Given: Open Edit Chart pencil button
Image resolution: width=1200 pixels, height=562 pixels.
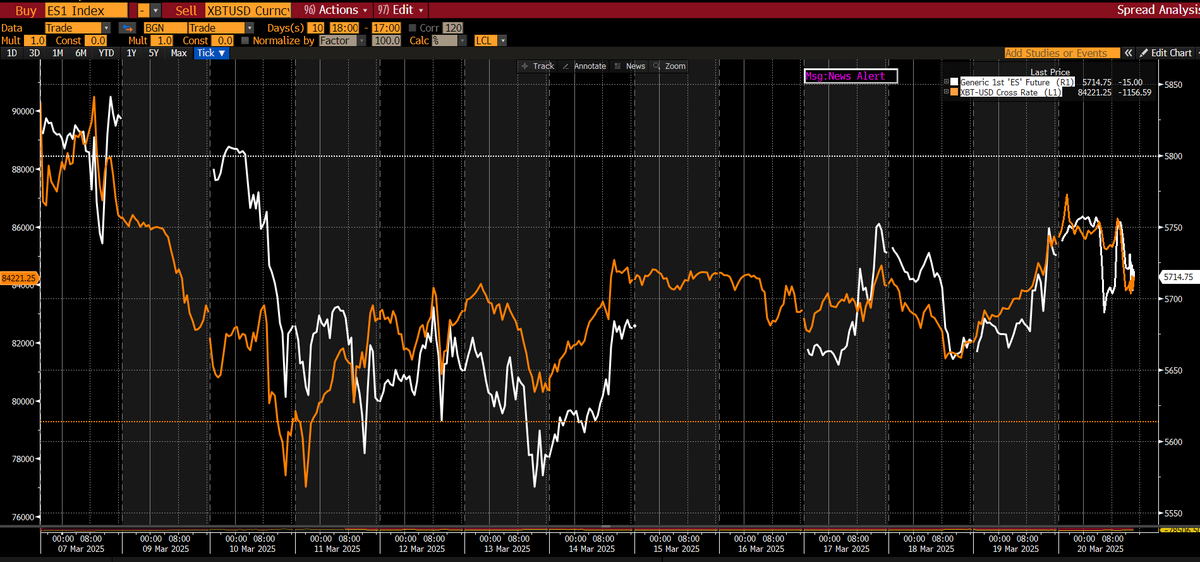Looking at the screenshot, I should (x=1165, y=52).
